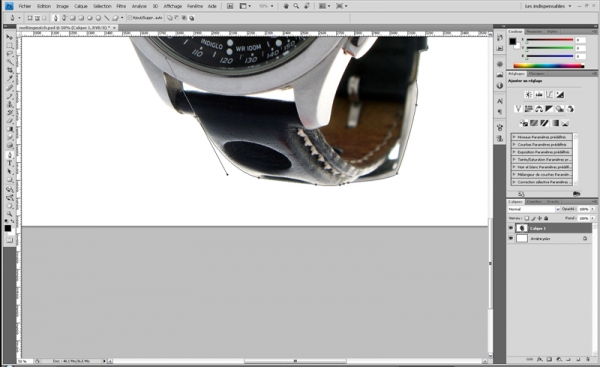This screenshot has width=600, height=367.
Task: Add a Vibrance adjustment
Action: pyautogui.click(x=518, y=109)
